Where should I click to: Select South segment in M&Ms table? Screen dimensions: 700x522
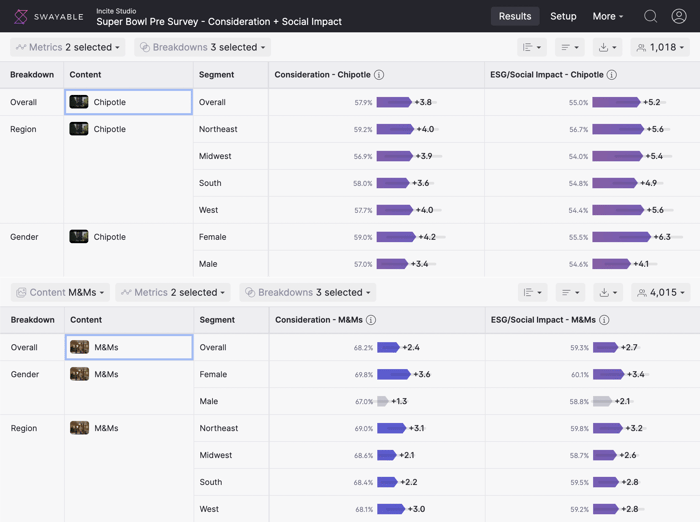click(211, 482)
